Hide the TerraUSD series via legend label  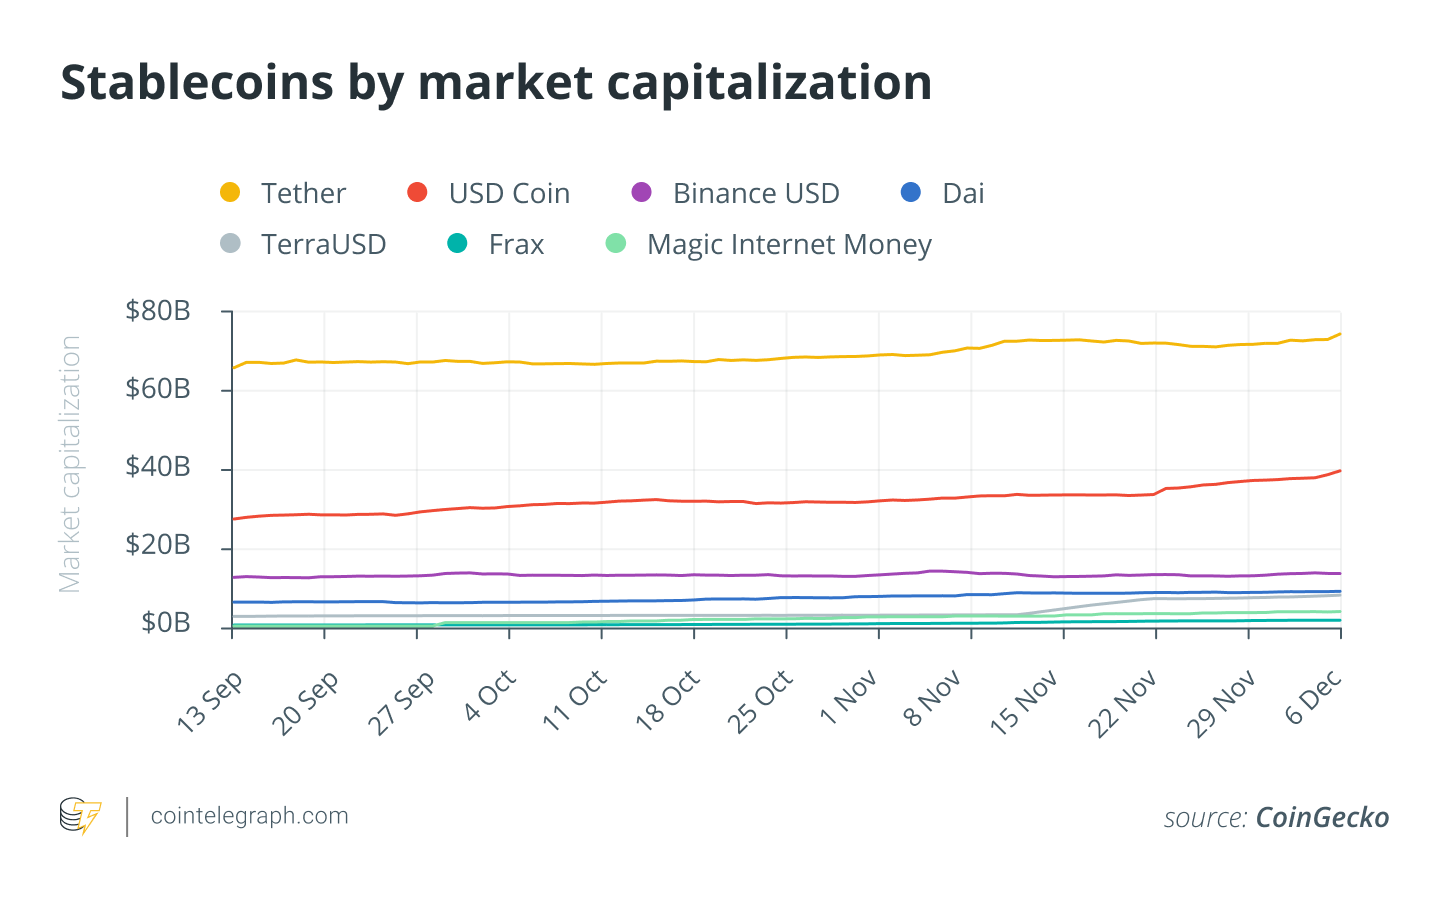click(x=323, y=244)
